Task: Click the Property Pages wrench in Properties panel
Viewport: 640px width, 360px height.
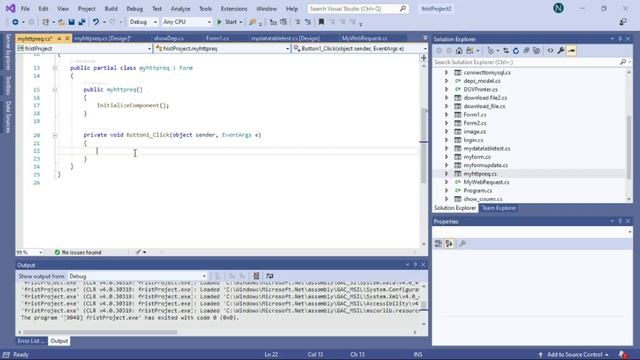Action: 462,244
